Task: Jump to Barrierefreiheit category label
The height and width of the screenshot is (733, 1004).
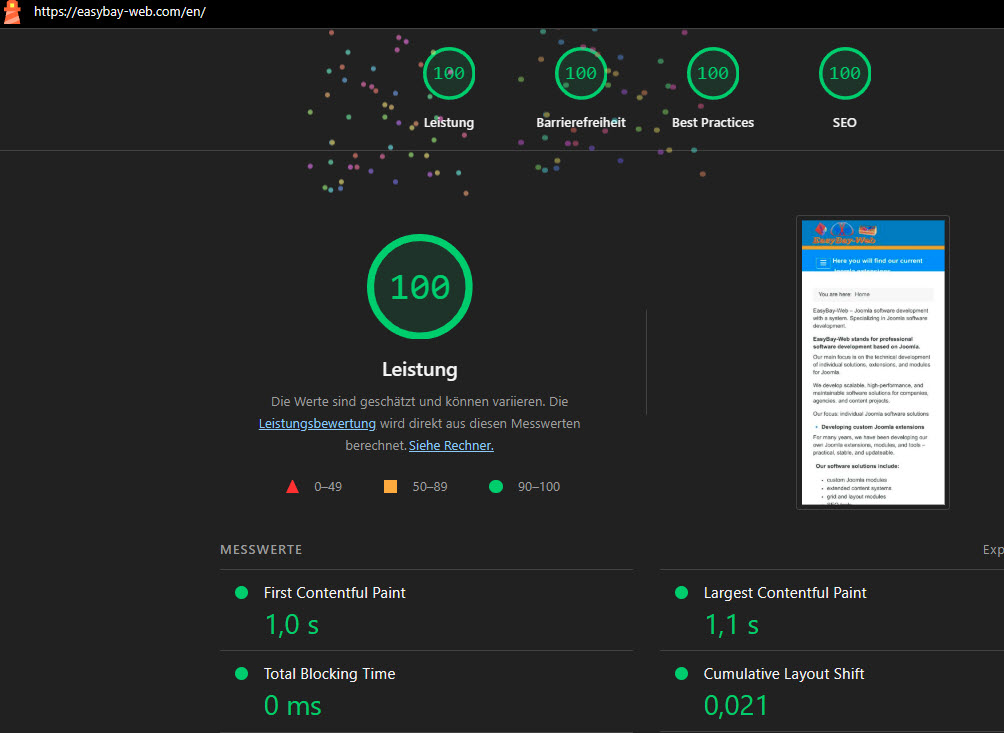Action: pyautogui.click(x=581, y=123)
